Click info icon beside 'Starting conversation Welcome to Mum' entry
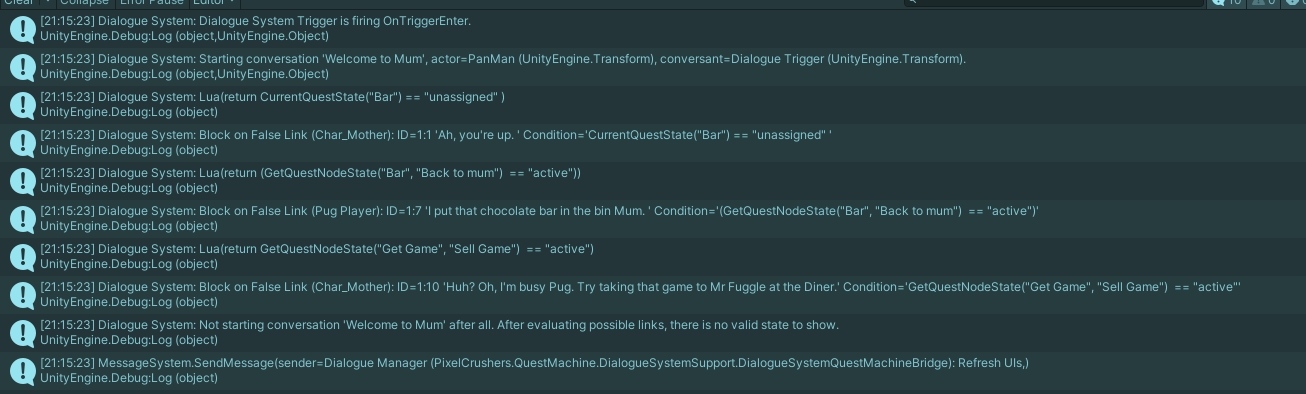The image size is (1306, 394). 22,66
